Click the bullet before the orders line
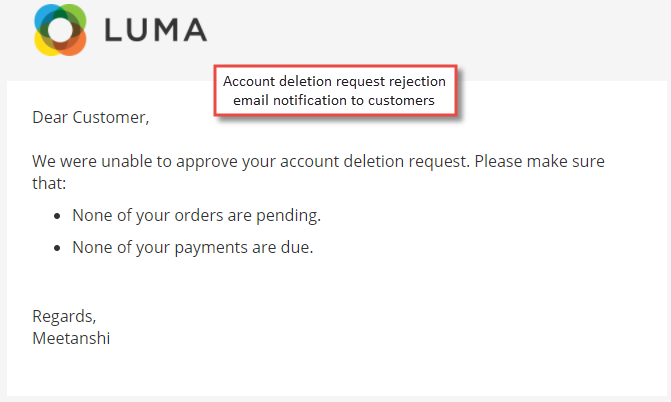Screen dimensions: 671x402 tap(57, 216)
